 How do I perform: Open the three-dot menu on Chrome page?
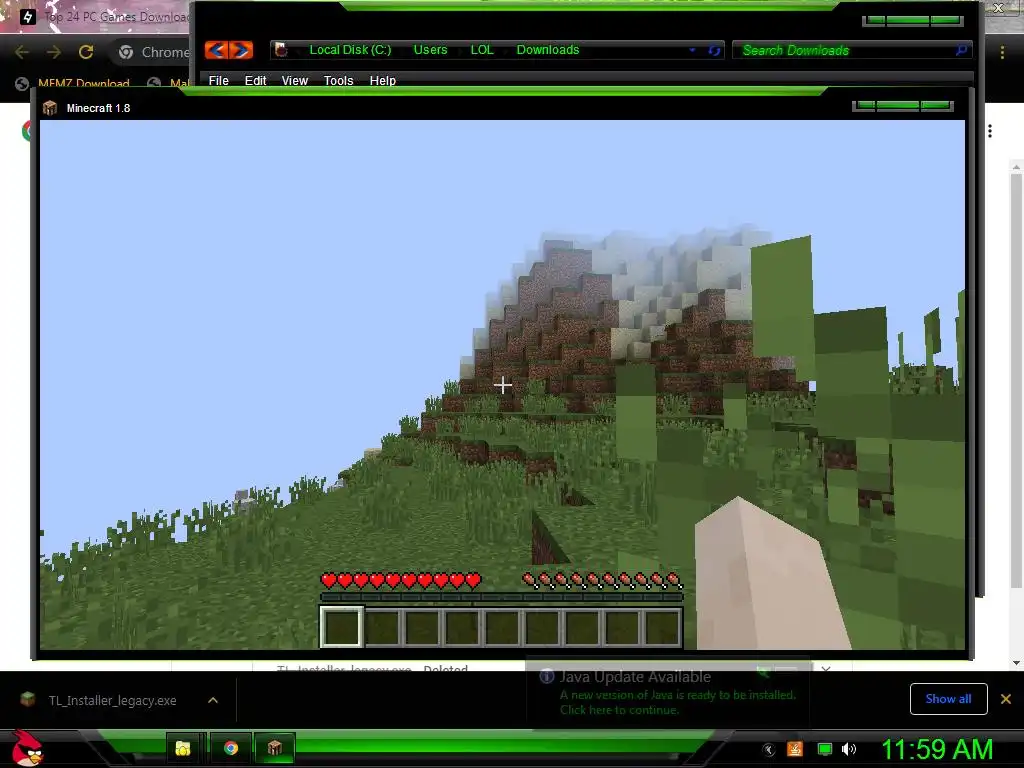(x=990, y=131)
